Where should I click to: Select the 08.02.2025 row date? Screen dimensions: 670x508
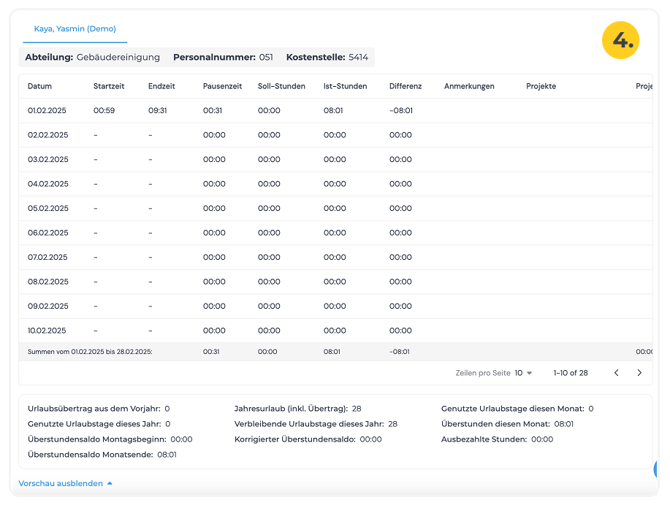click(48, 282)
